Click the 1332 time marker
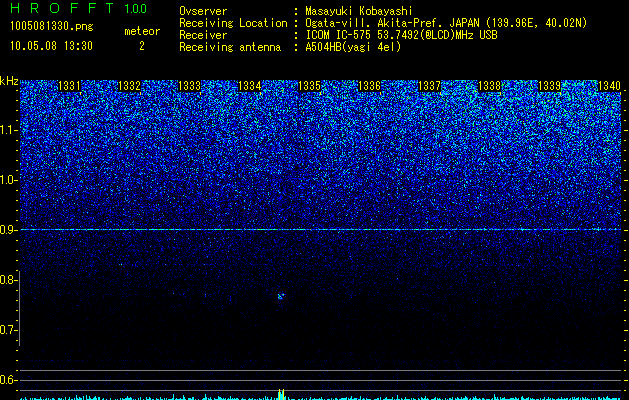The width and height of the screenshot is (629, 400). click(x=130, y=86)
